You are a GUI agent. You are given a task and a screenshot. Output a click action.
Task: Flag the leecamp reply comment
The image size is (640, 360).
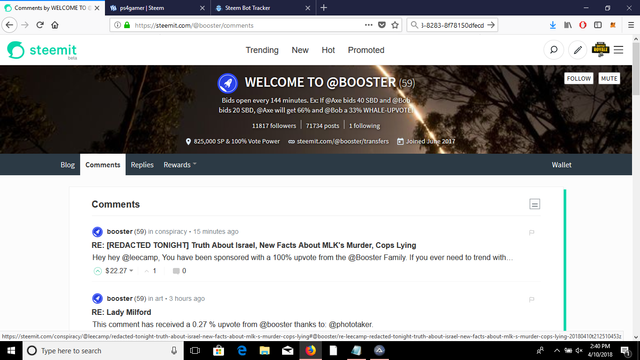[x=531, y=232]
